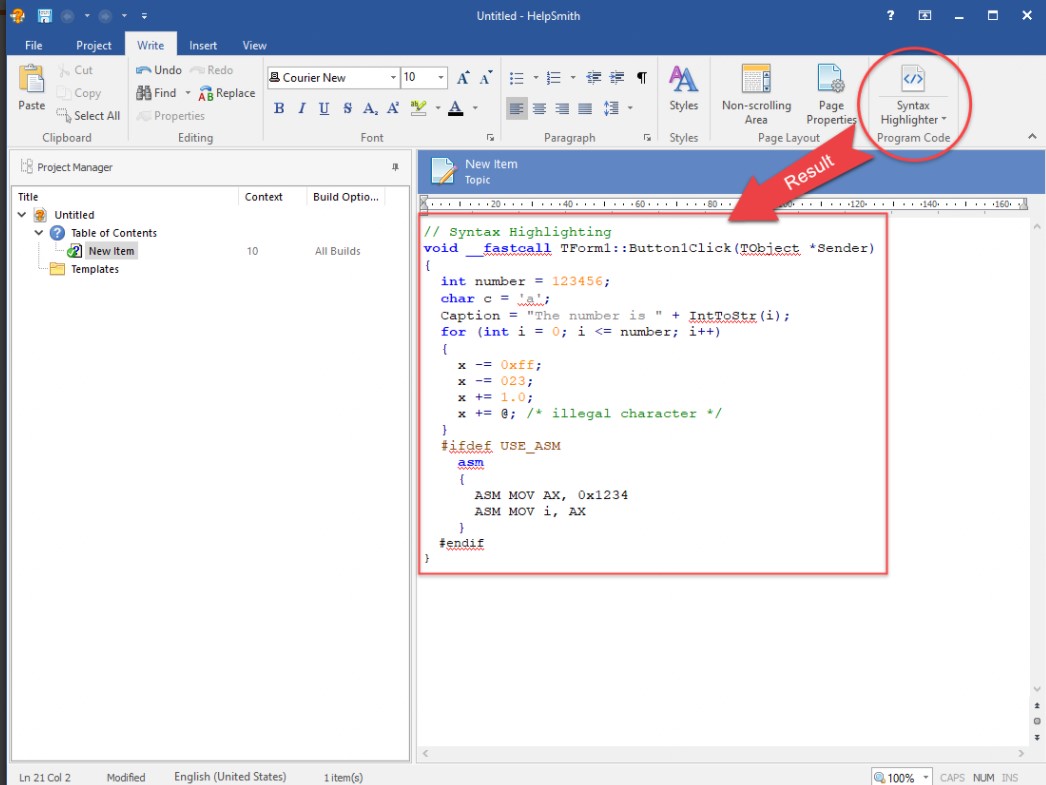Click the Grow Font icon

point(463,78)
